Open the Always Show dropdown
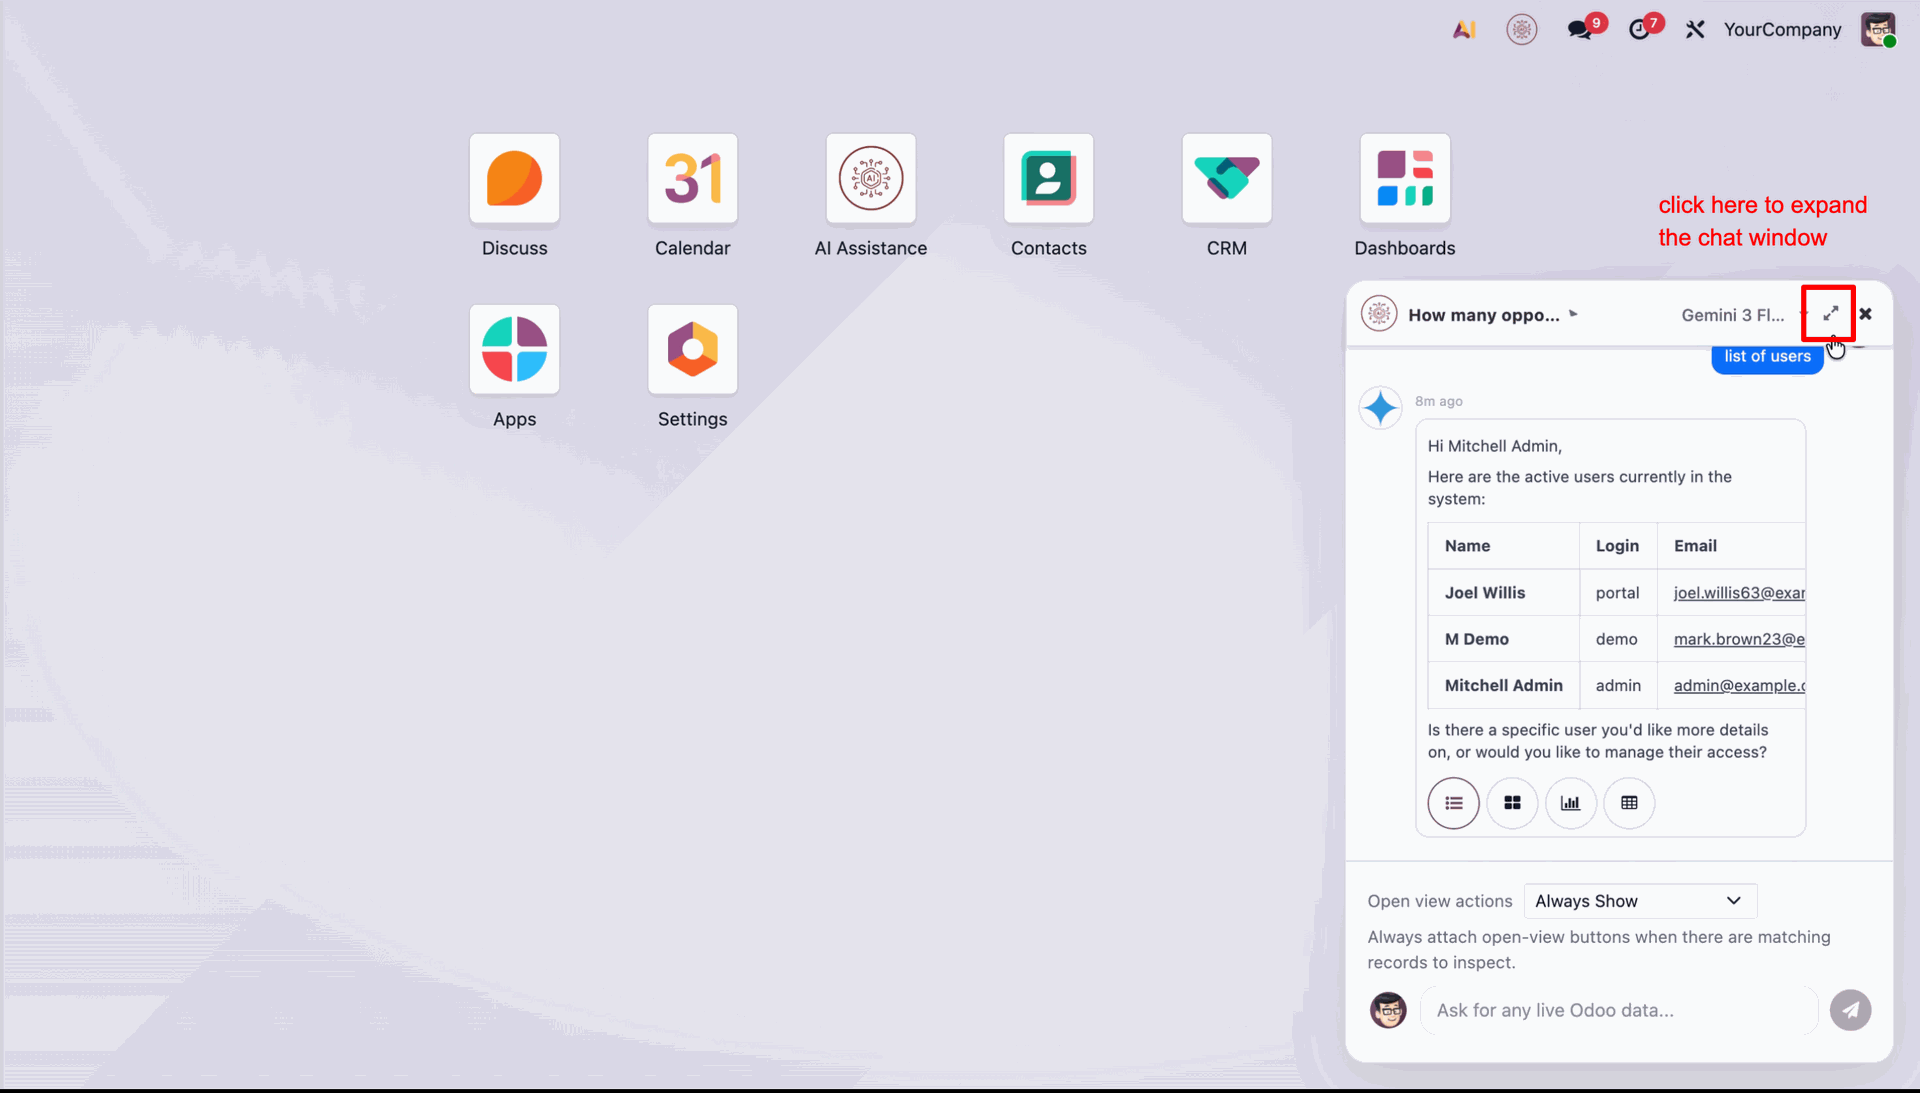 point(1639,901)
